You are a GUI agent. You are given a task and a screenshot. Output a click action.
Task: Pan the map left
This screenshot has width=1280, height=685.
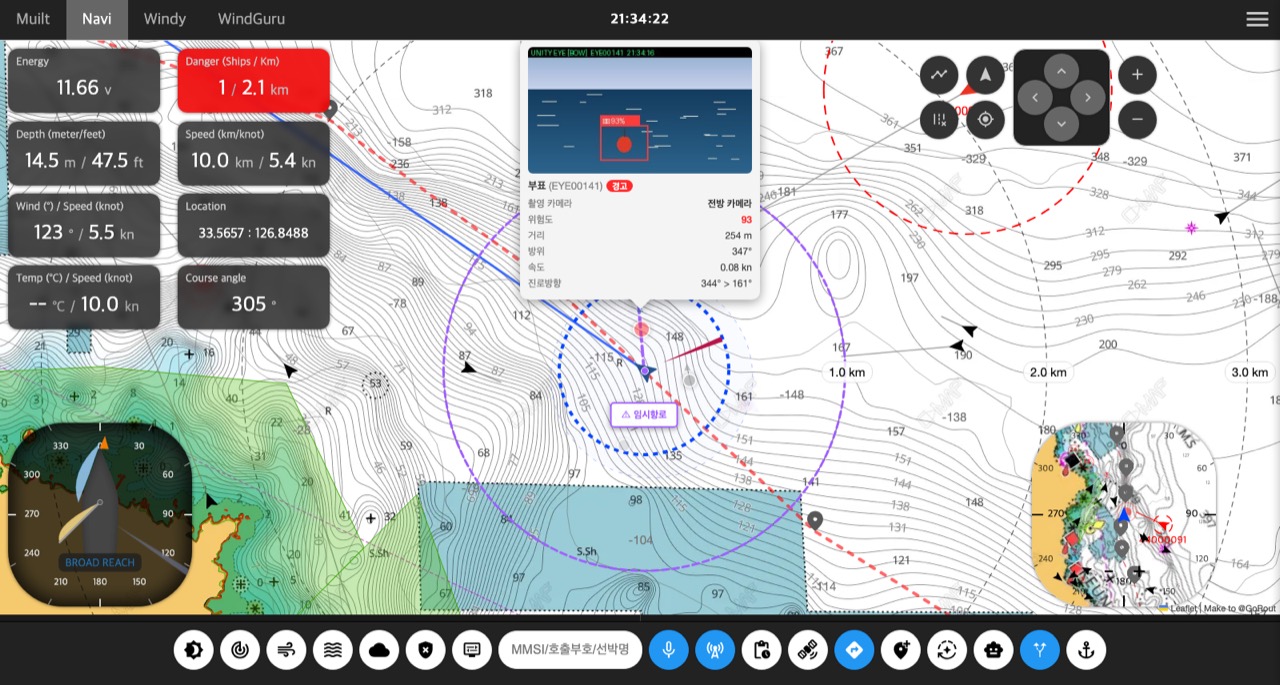[x=1035, y=98]
